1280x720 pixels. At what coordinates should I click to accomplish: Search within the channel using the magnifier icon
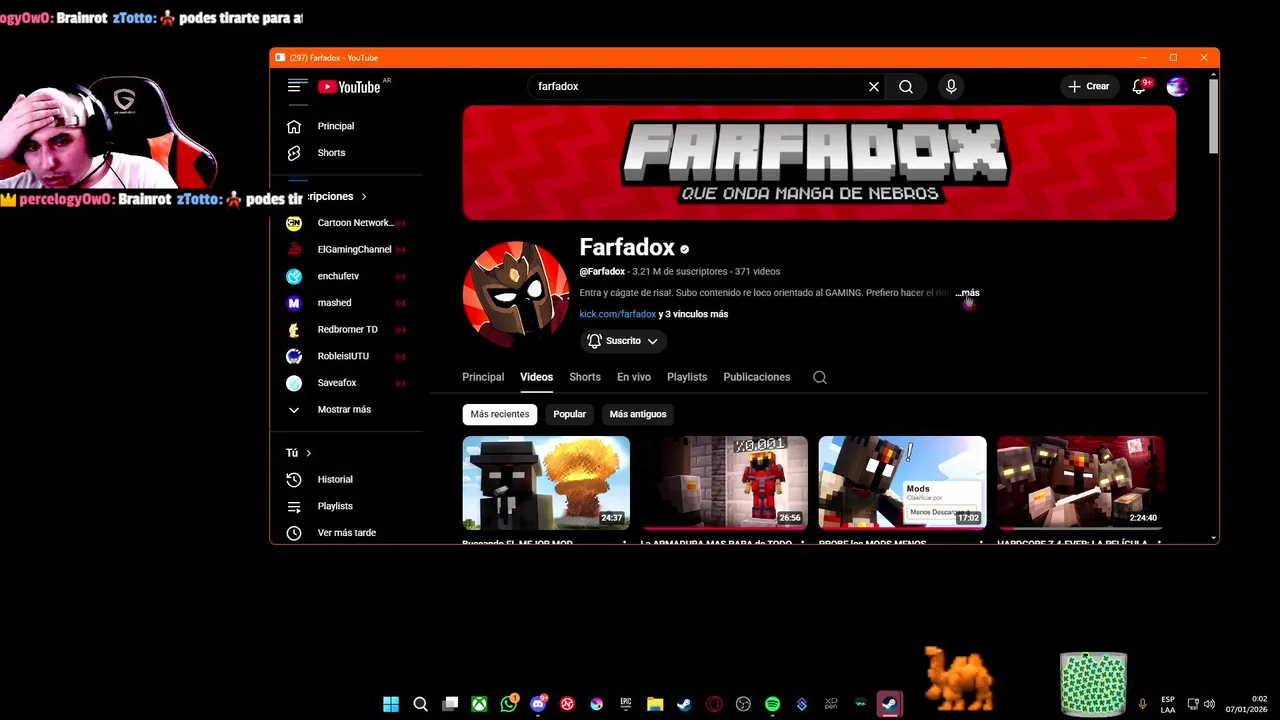tap(820, 377)
